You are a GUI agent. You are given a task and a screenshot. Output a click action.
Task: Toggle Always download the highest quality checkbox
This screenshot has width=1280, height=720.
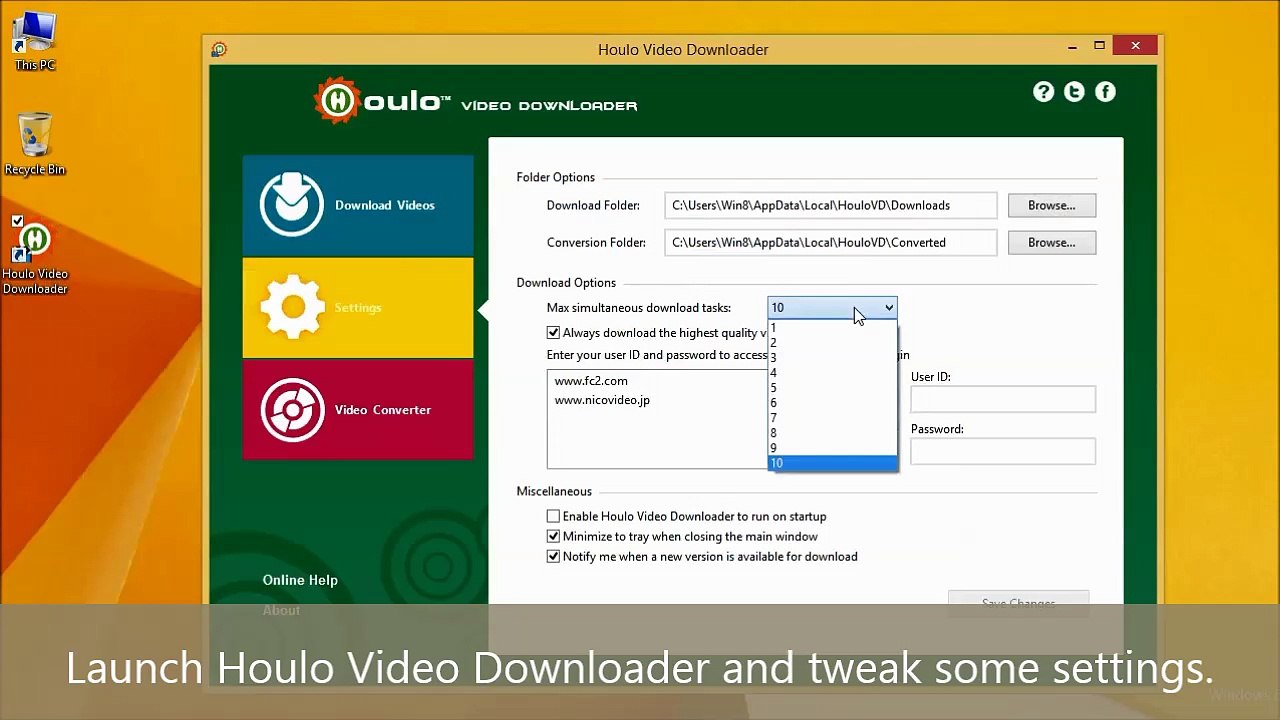click(x=553, y=333)
